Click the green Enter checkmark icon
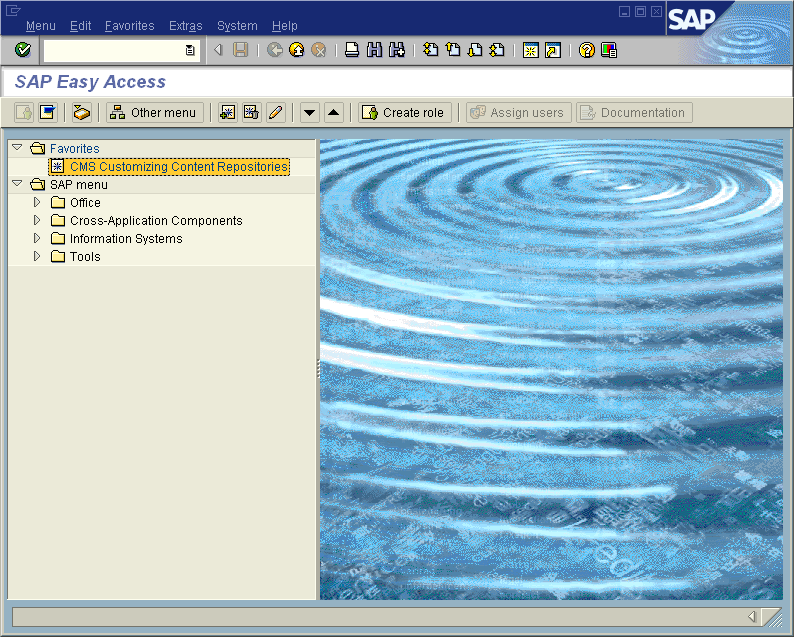Viewport: 794px width, 637px height. tap(23, 50)
